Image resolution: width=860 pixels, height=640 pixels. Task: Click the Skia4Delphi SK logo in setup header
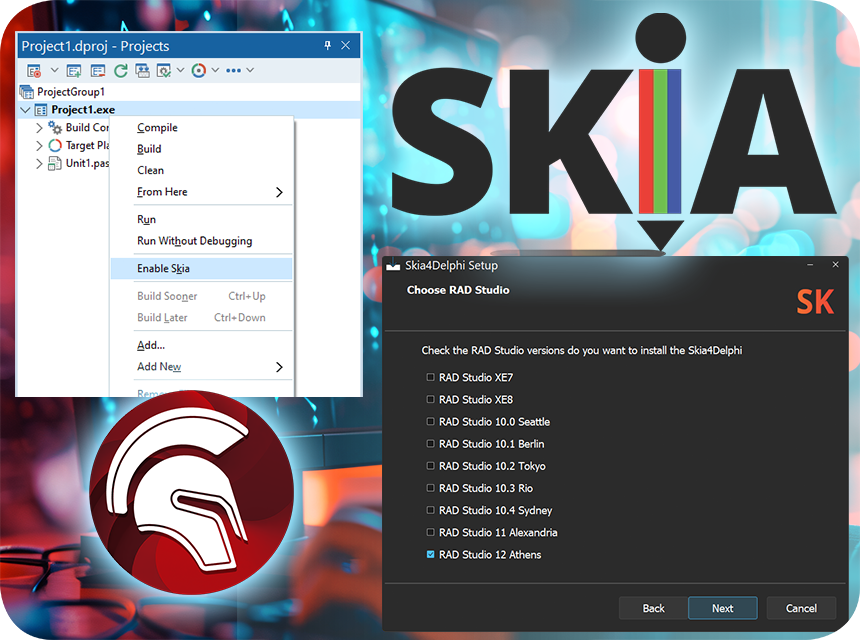click(x=816, y=301)
